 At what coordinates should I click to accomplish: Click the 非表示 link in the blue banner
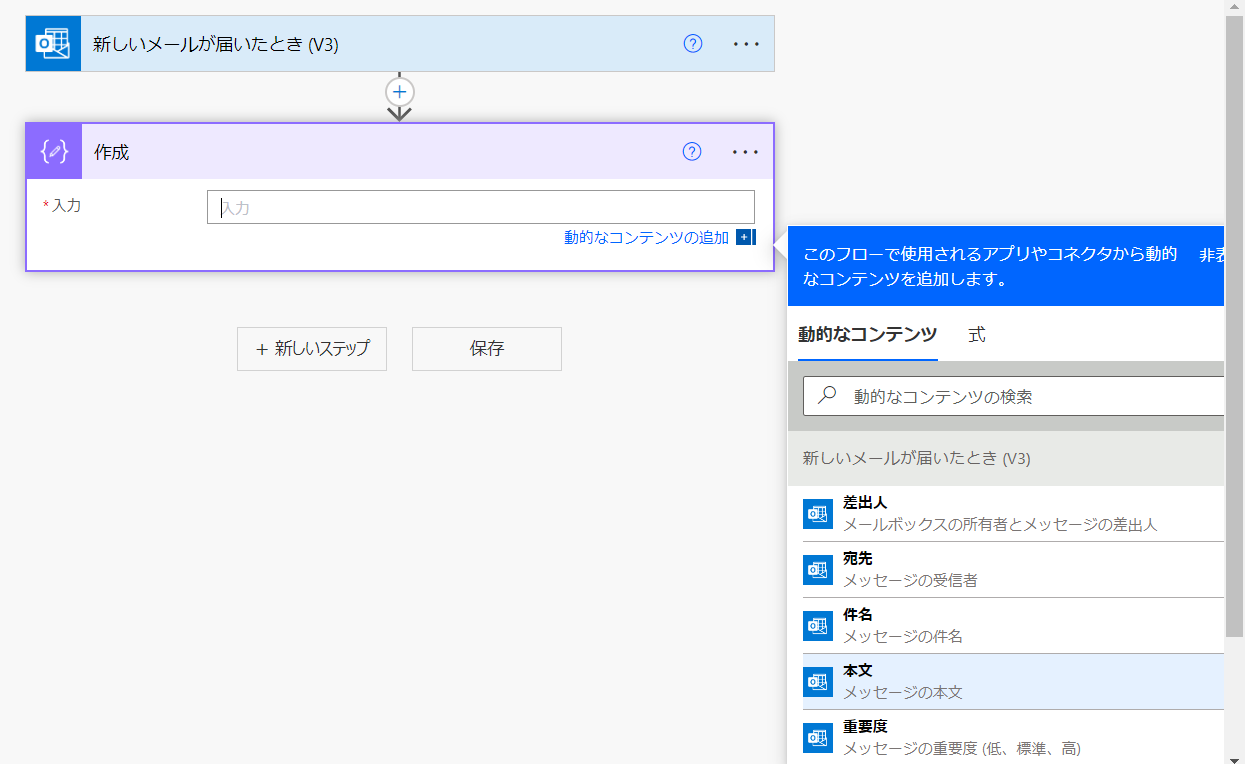(1212, 255)
